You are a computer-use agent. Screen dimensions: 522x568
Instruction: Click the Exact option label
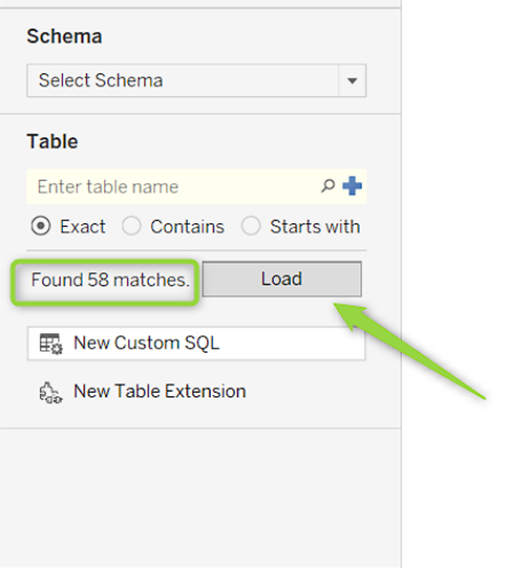click(x=83, y=227)
